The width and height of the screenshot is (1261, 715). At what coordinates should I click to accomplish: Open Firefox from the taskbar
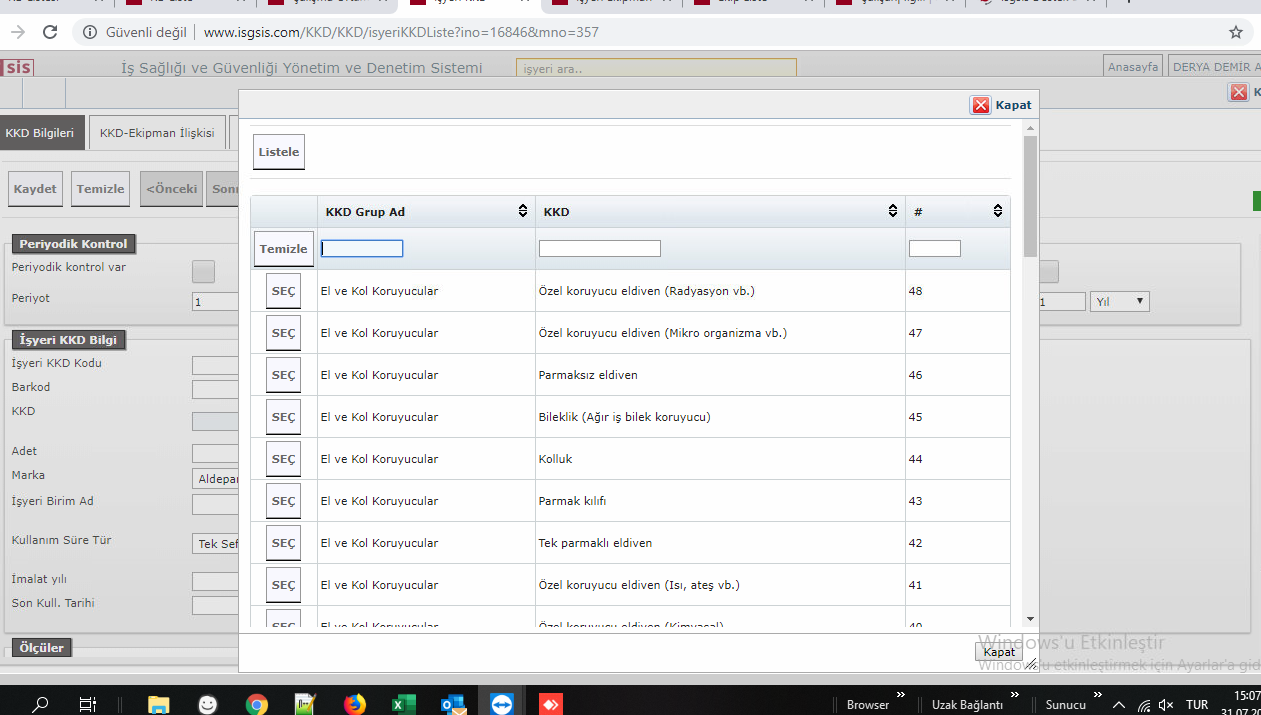coord(354,704)
